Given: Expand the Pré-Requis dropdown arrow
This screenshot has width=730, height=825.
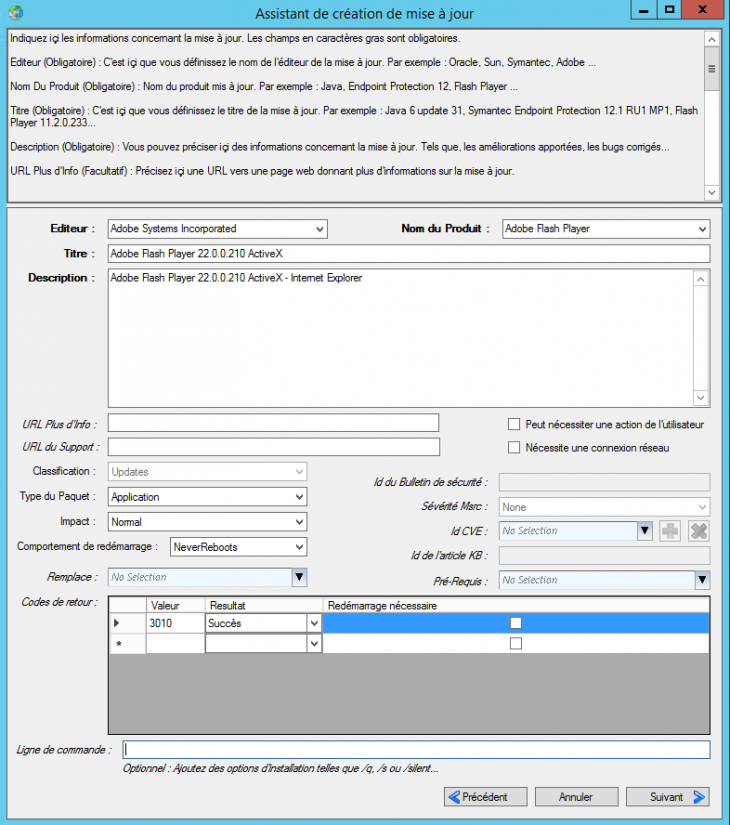Looking at the screenshot, I should pos(702,580).
